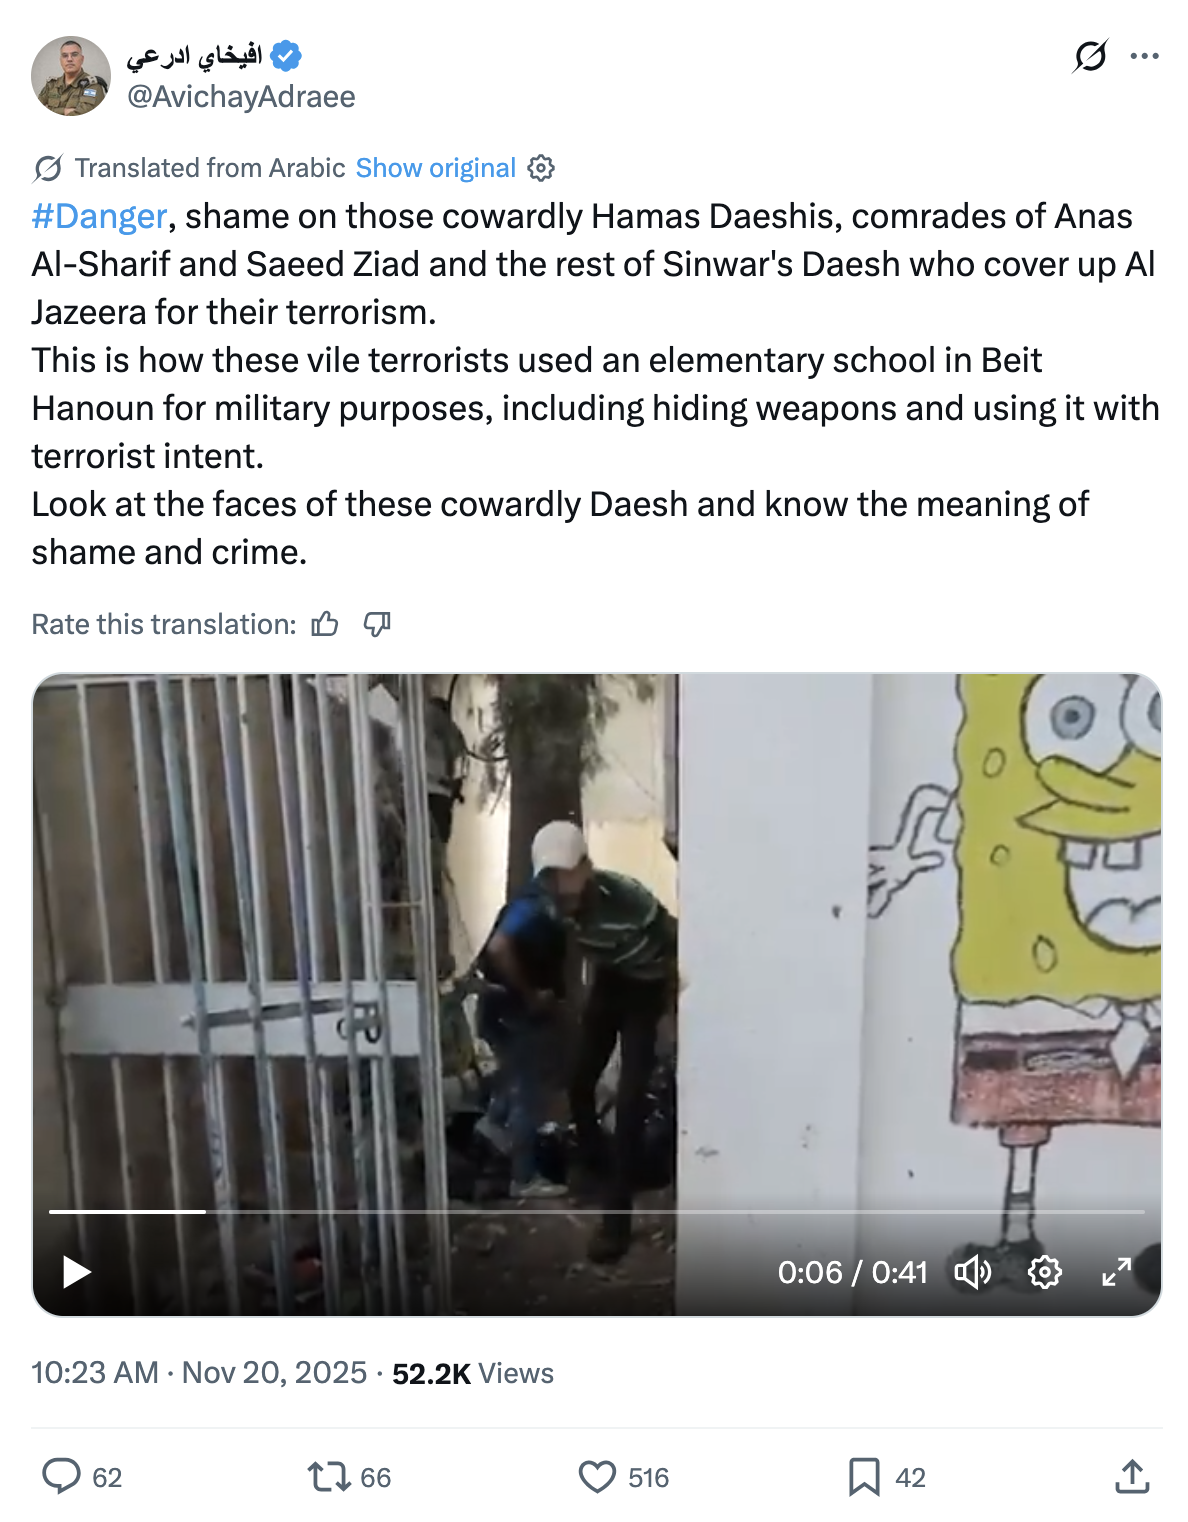This screenshot has height=1522, width=1188.
Task: Expand video to fullscreen
Action: pos(1116,1272)
